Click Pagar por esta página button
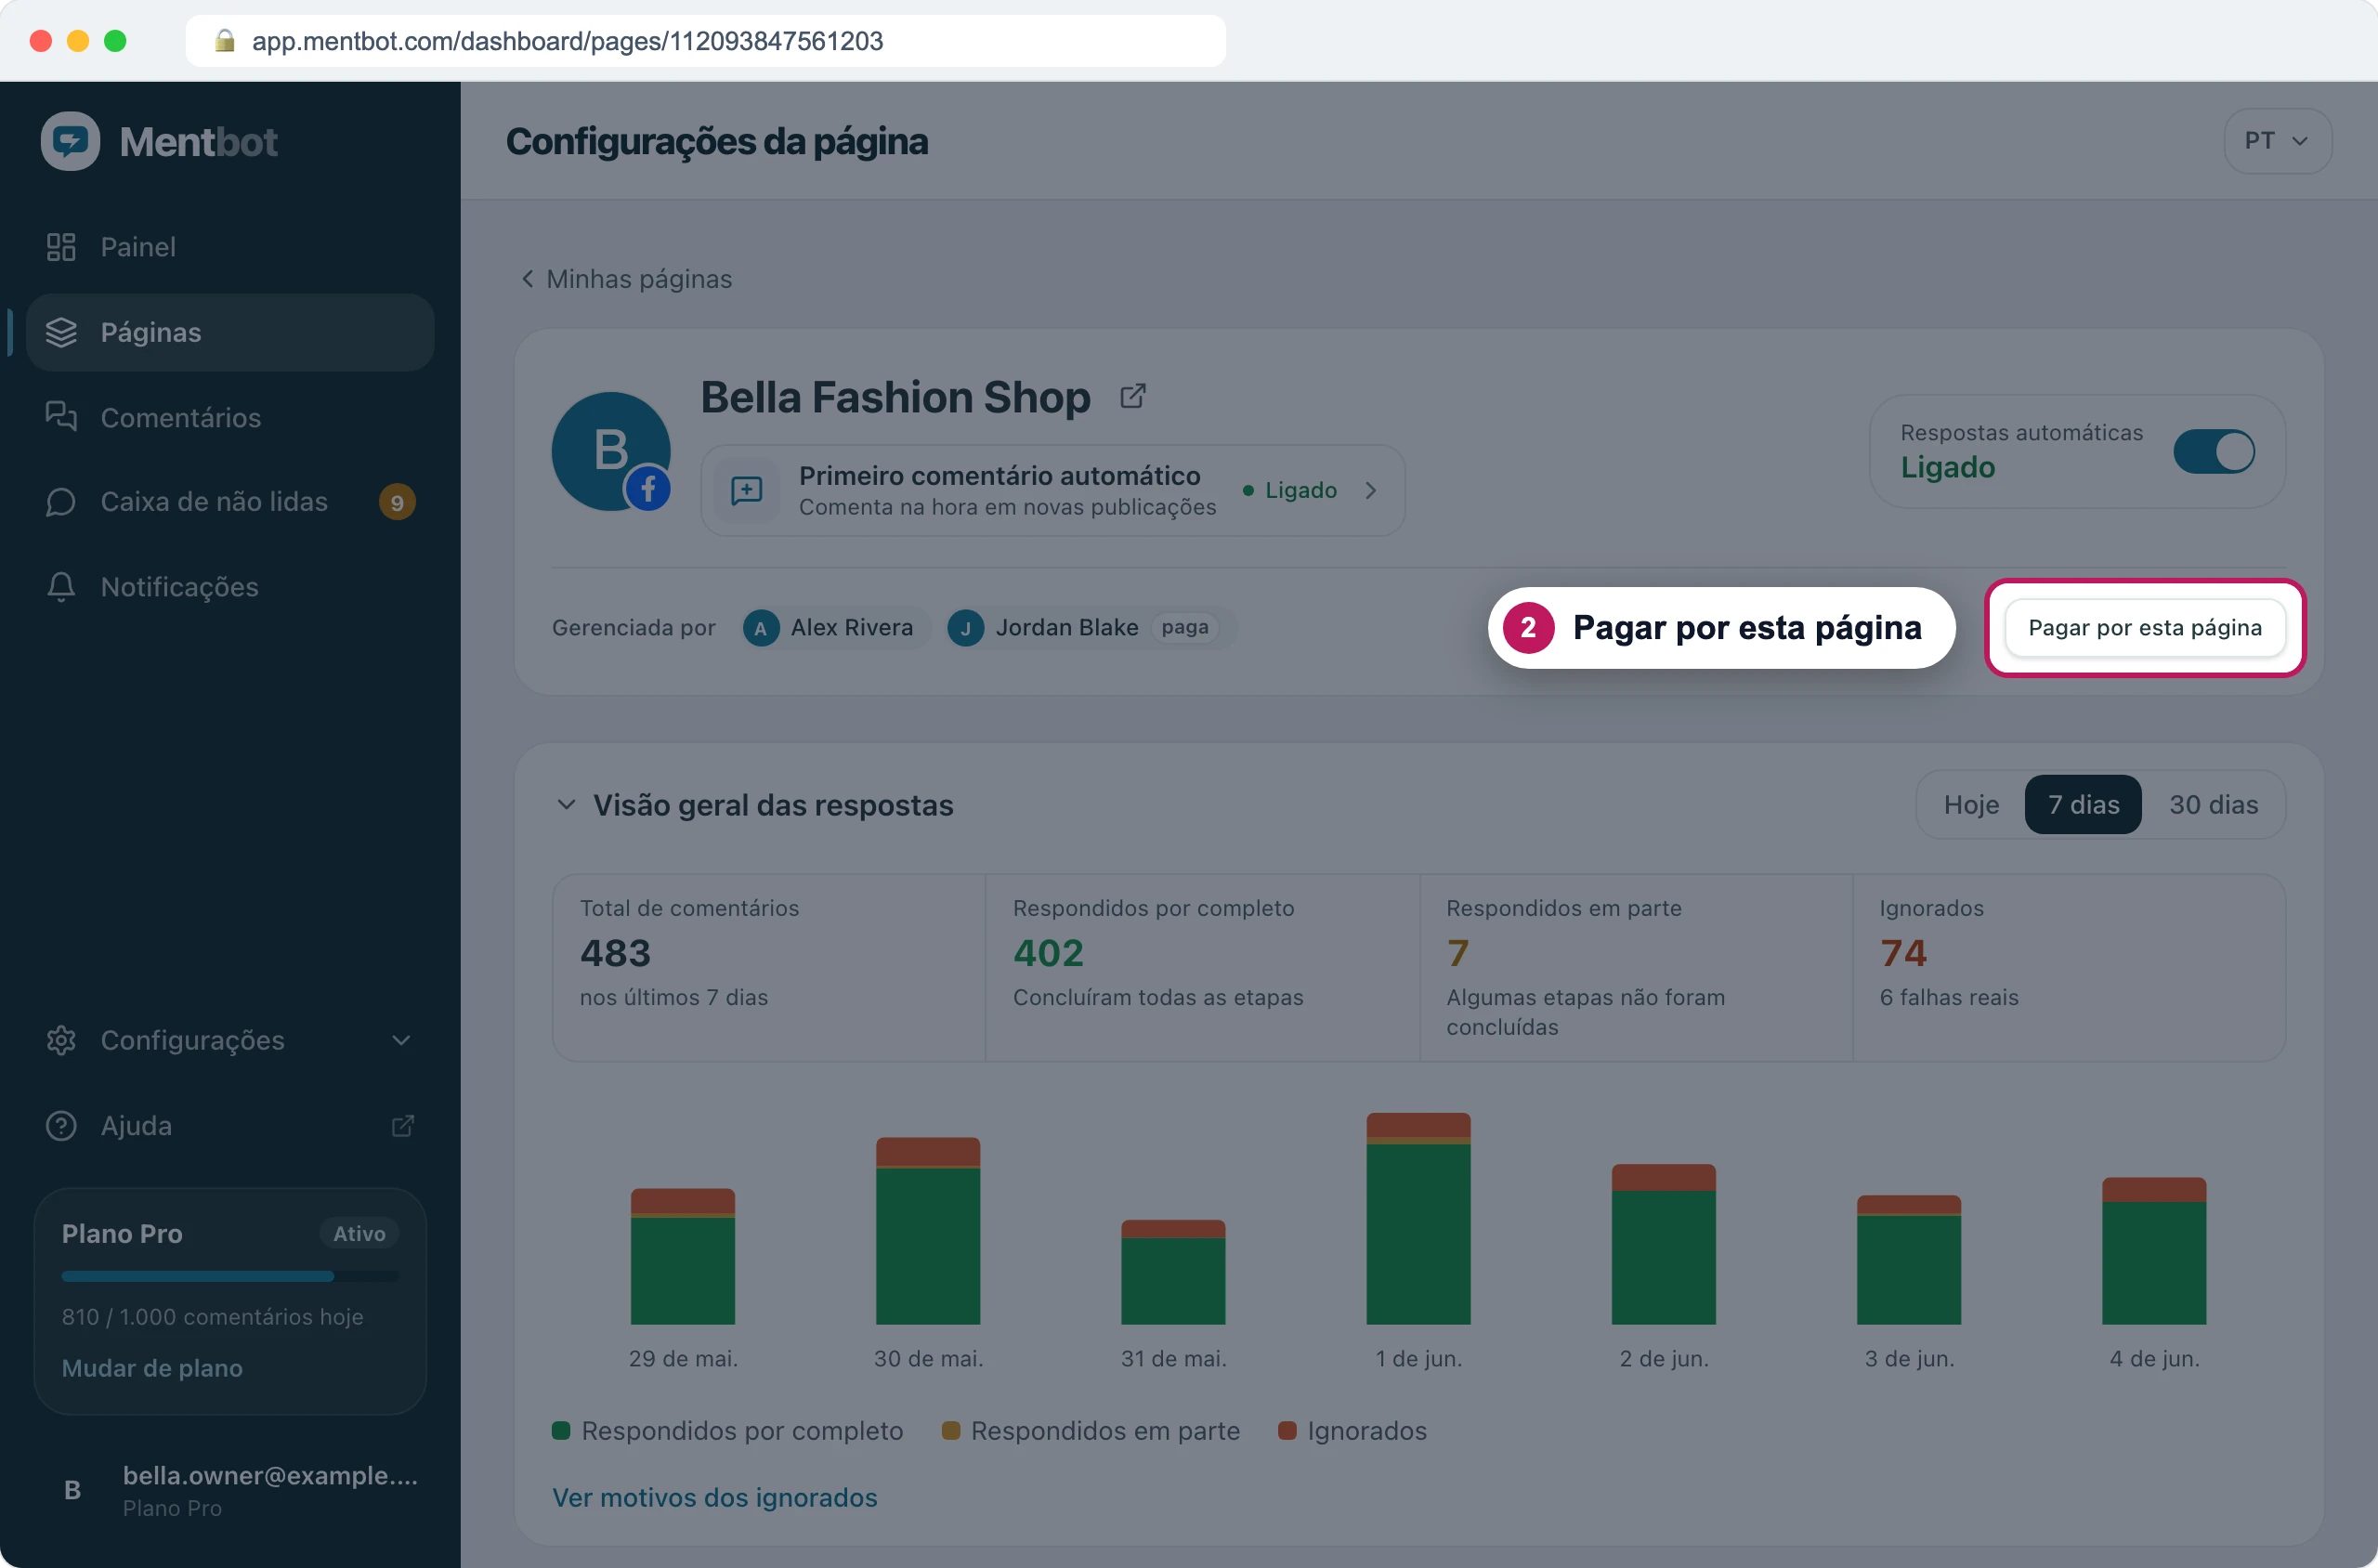 2144,628
